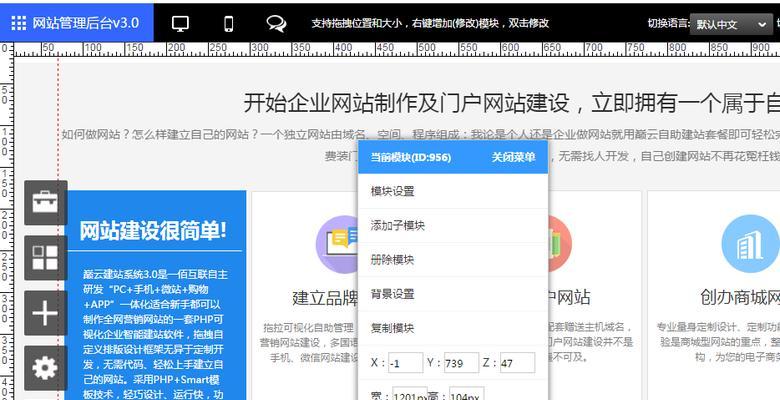This screenshot has width=780, height=400.
Task: Choose 模块设置 in the context menu
Action: 453,191
